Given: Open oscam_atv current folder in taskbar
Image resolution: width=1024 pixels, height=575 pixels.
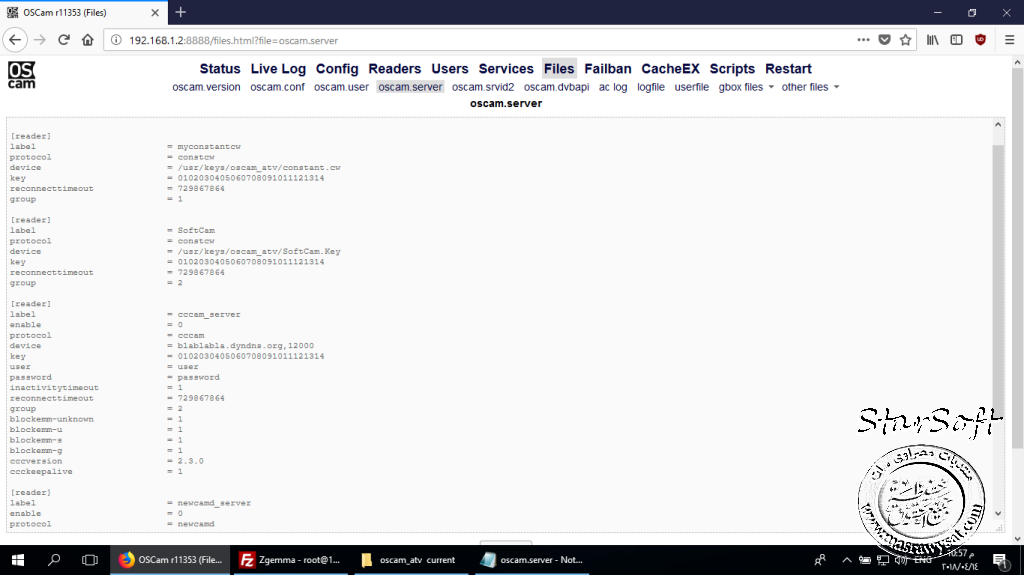Looking at the screenshot, I should coord(411,560).
